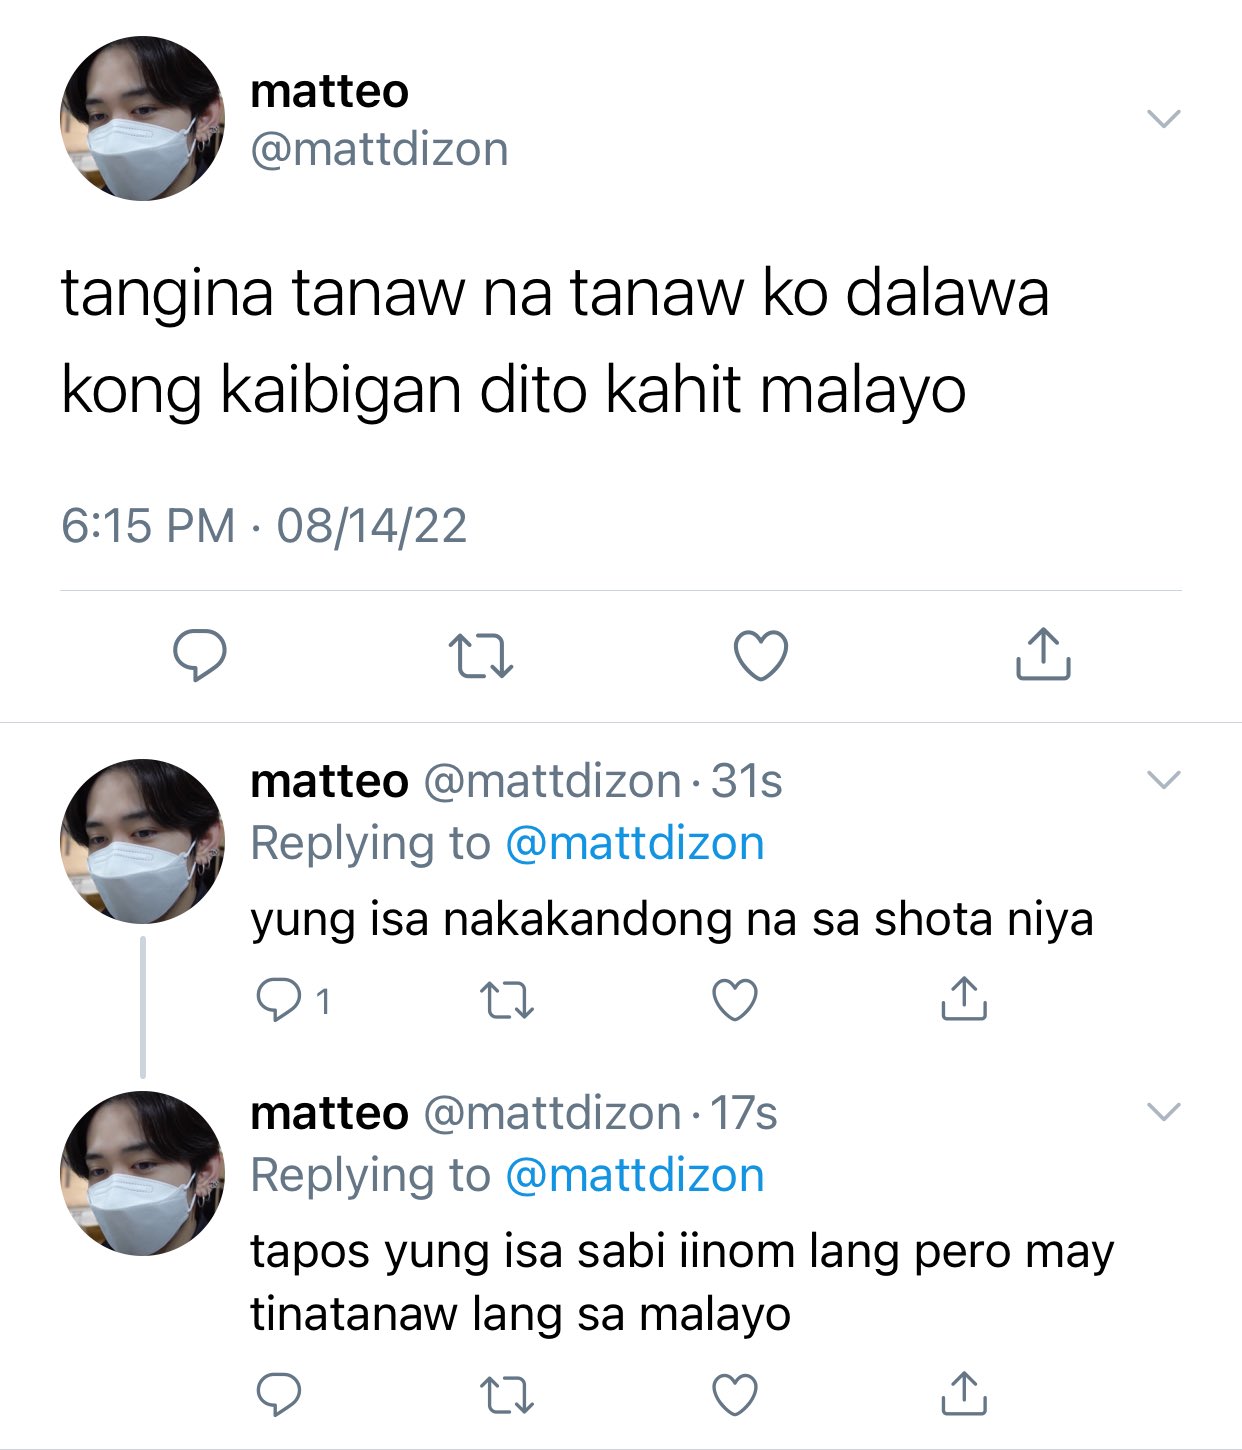This screenshot has width=1242, height=1450.
Task: Open the chevron menu on 17s reply
Action: click(1164, 1112)
